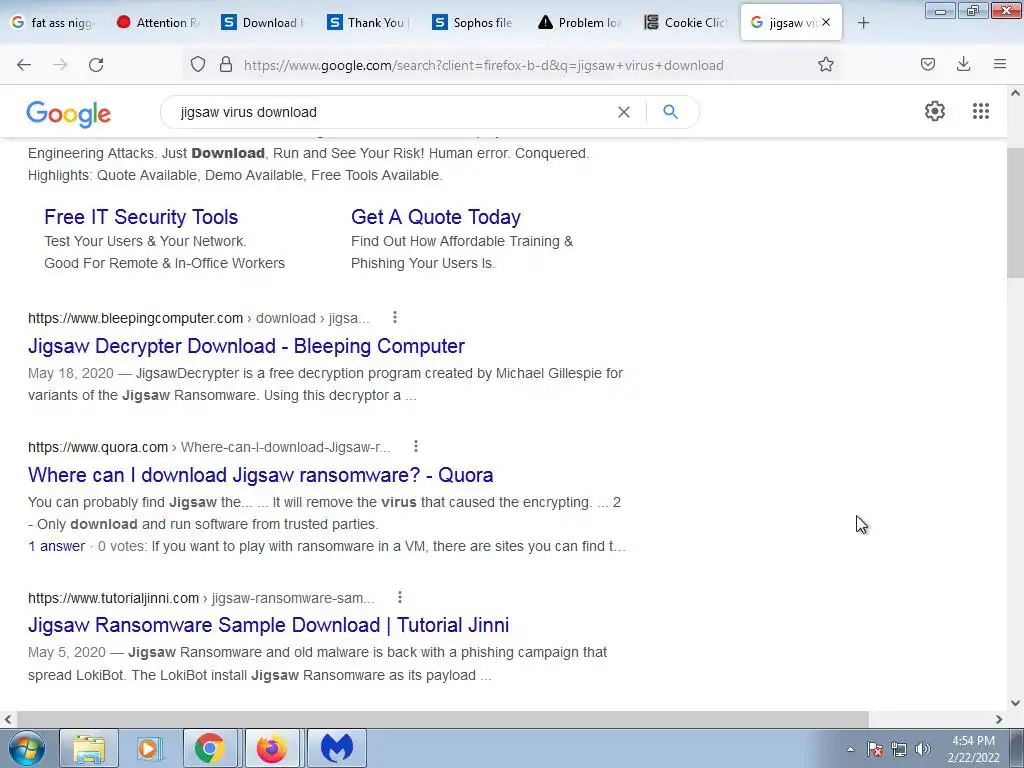
Task: Save page to Pocket
Action: tap(927, 64)
